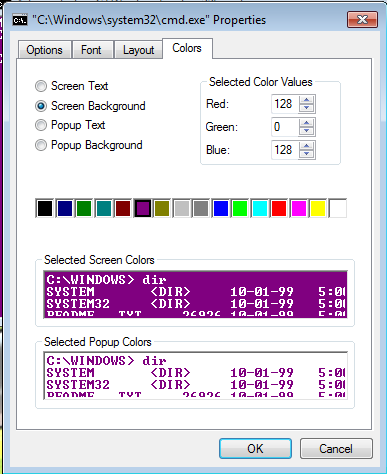Click the Selected Screen Colors preview

[x=196, y=294]
